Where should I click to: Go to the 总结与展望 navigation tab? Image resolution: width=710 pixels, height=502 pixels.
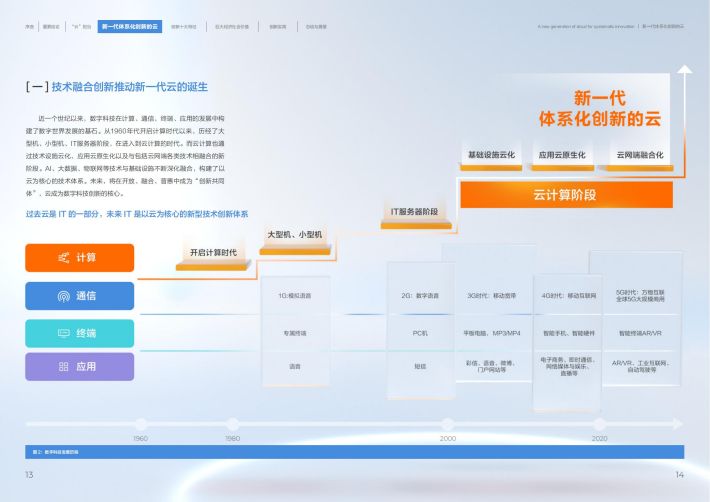[316, 27]
